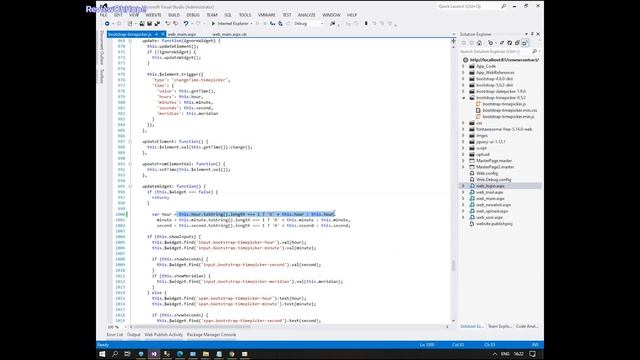This screenshot has width=640, height=360.
Task: Open the TEAM menu
Action: (212, 15)
